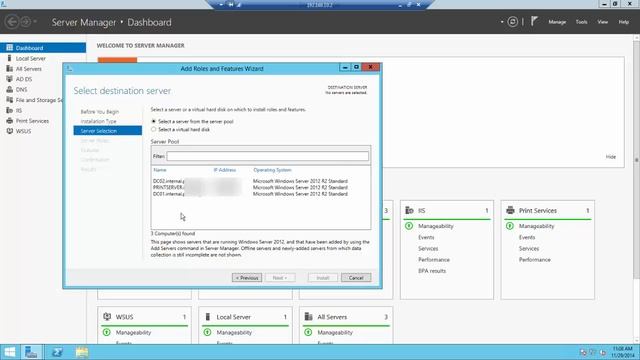Click Manageability in the All Servers tile
This screenshot has height=360, width=640.
[335, 332]
